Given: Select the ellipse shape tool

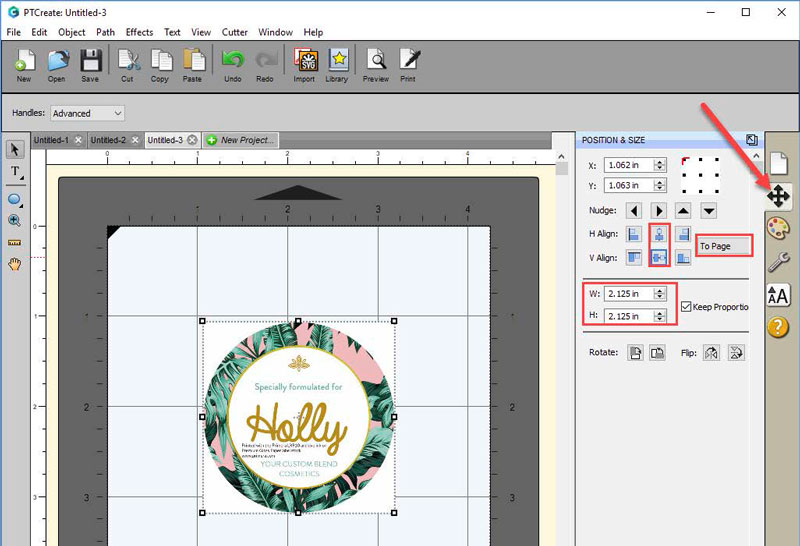Looking at the screenshot, I should click(14, 200).
